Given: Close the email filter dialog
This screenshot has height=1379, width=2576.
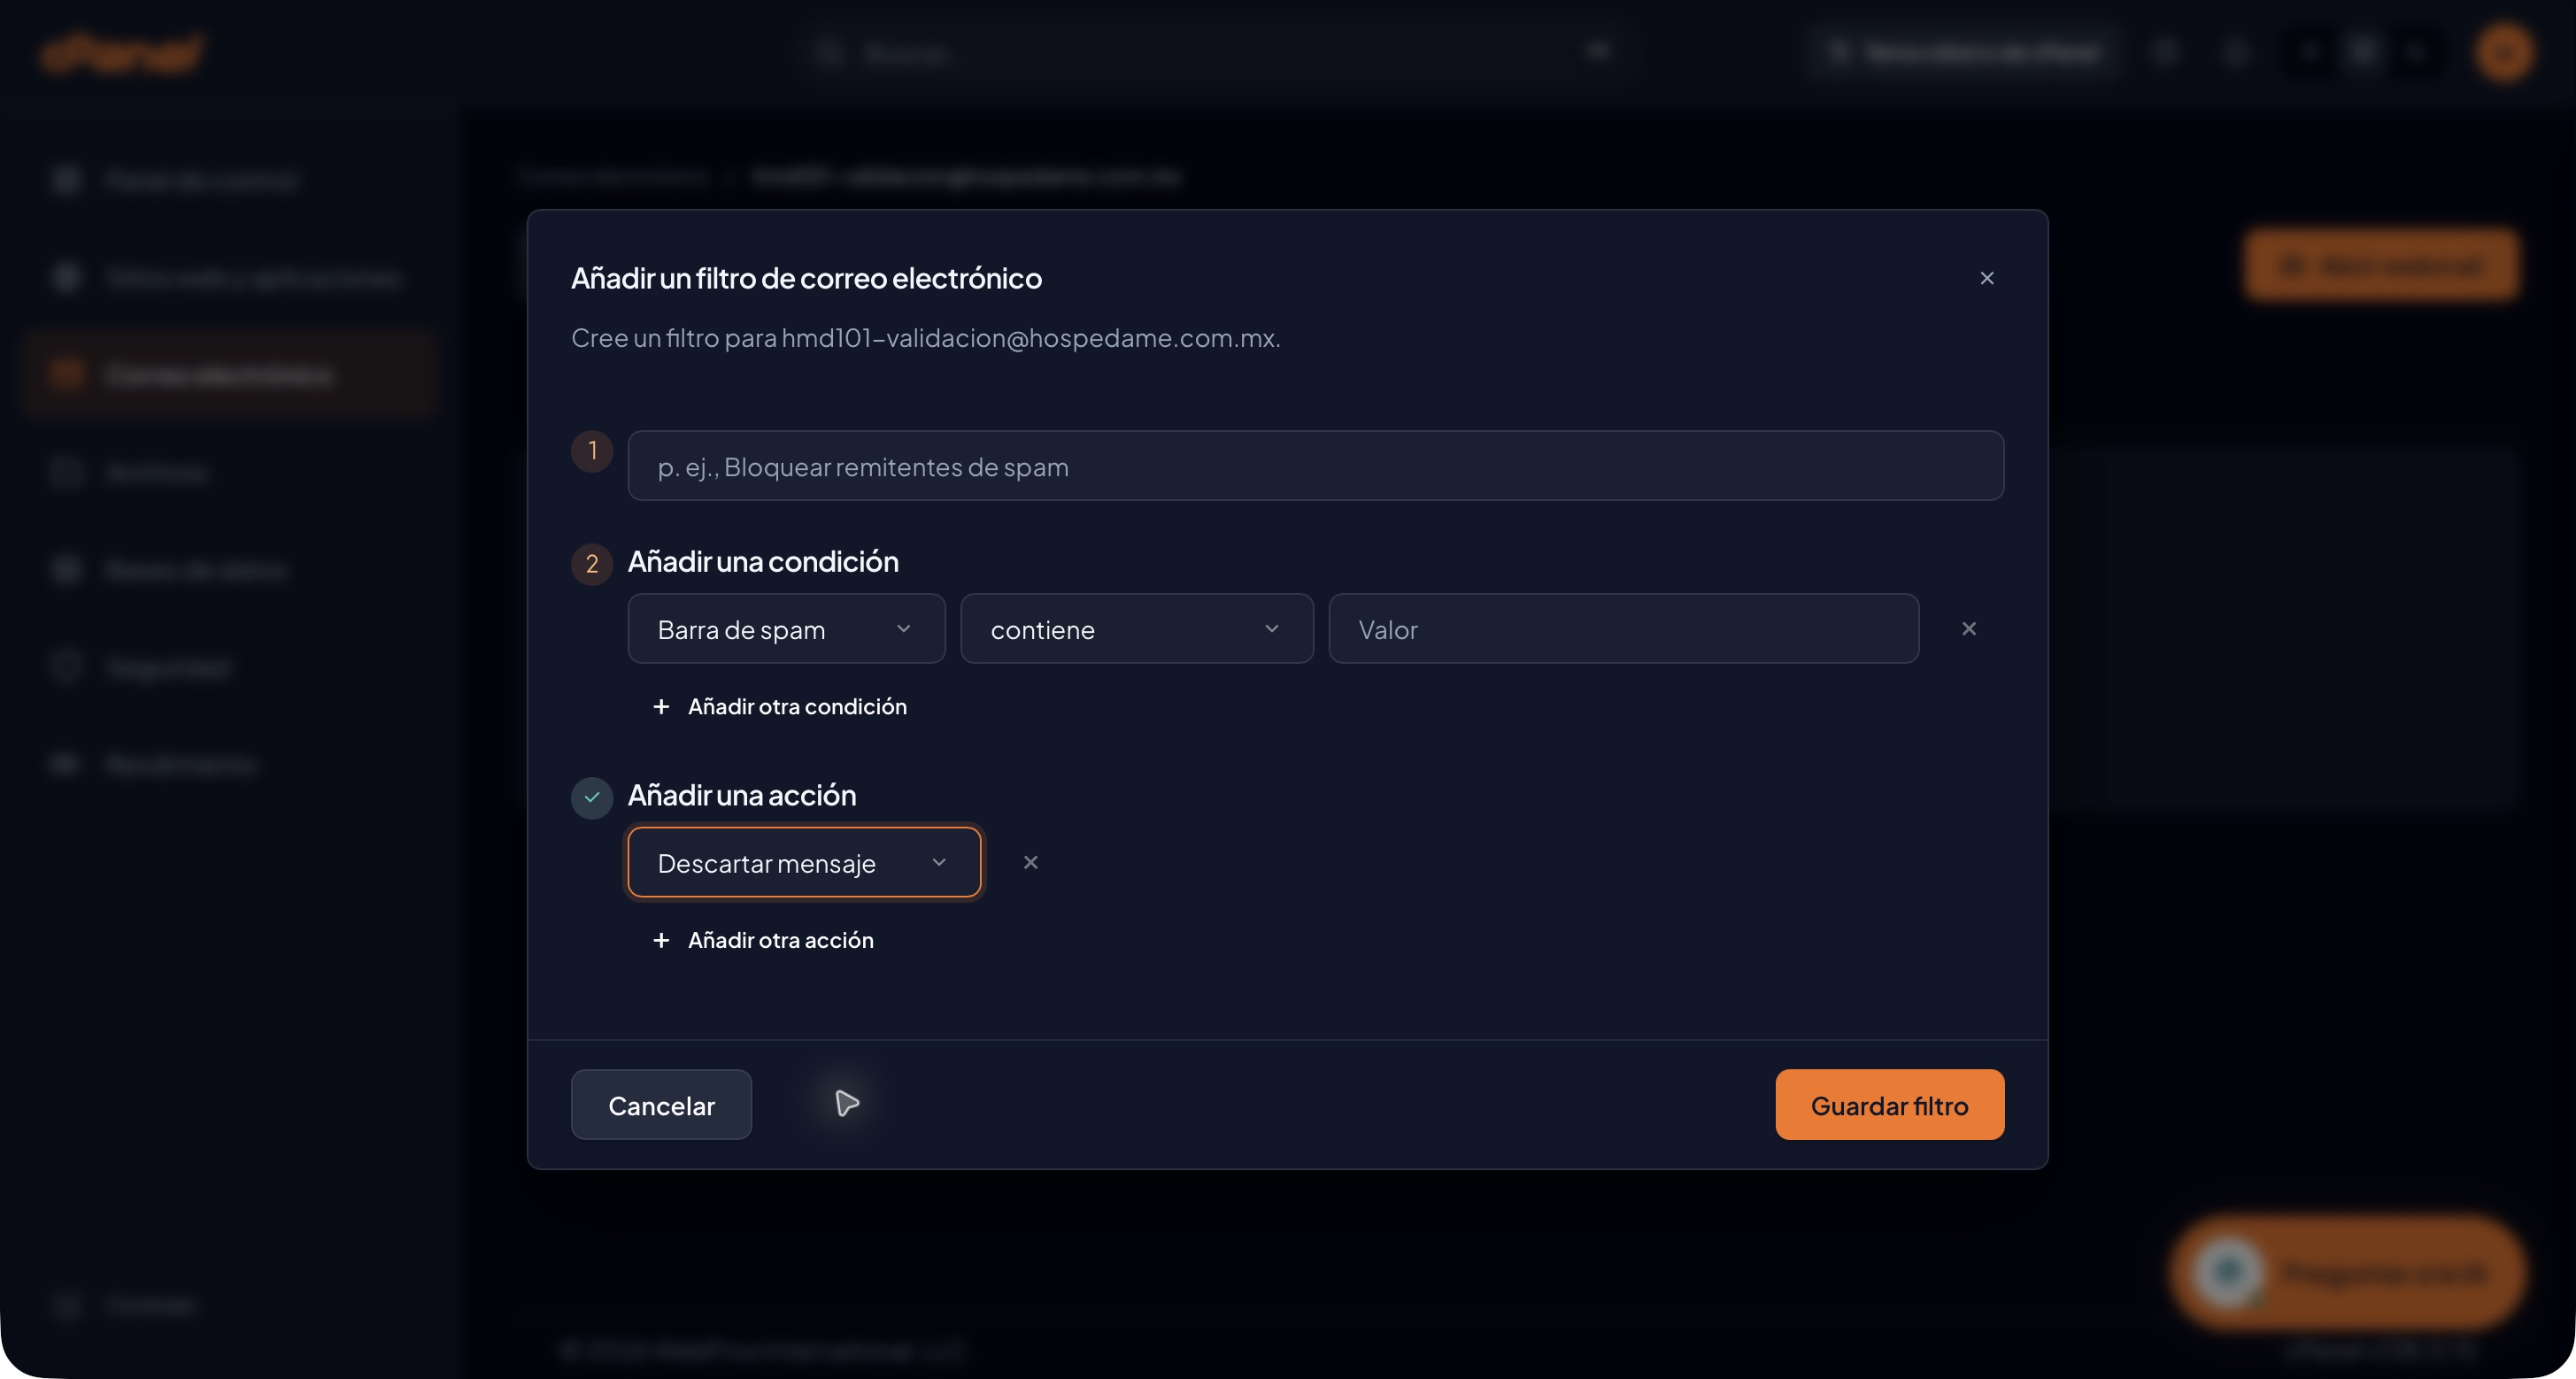Looking at the screenshot, I should (1986, 278).
